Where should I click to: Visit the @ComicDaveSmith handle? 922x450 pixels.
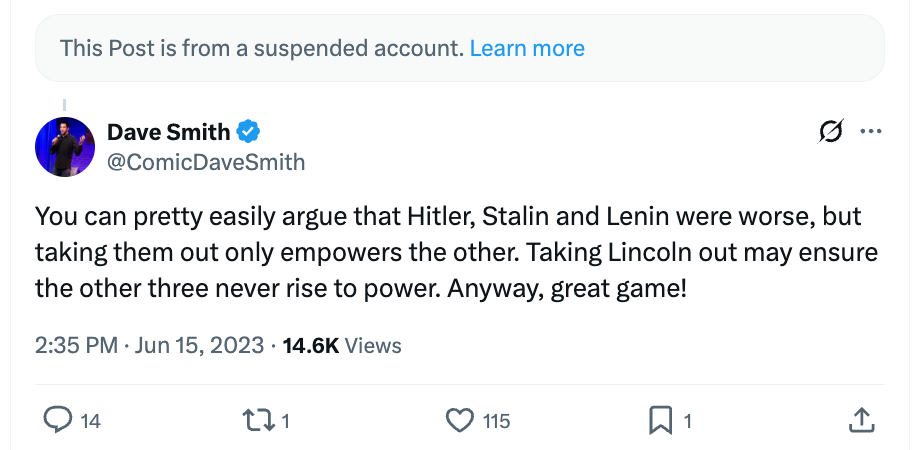pos(206,162)
